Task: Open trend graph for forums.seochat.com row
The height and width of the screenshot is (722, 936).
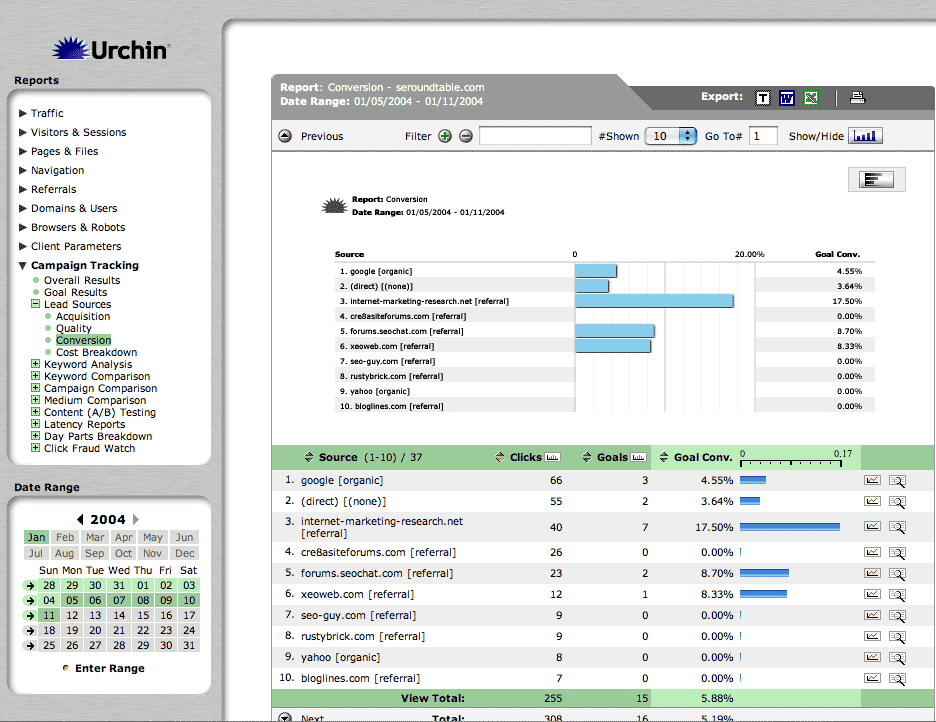Action: 872,573
